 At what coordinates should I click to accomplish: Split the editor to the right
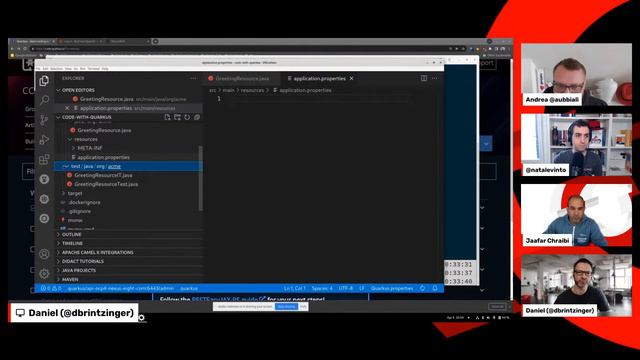point(424,78)
